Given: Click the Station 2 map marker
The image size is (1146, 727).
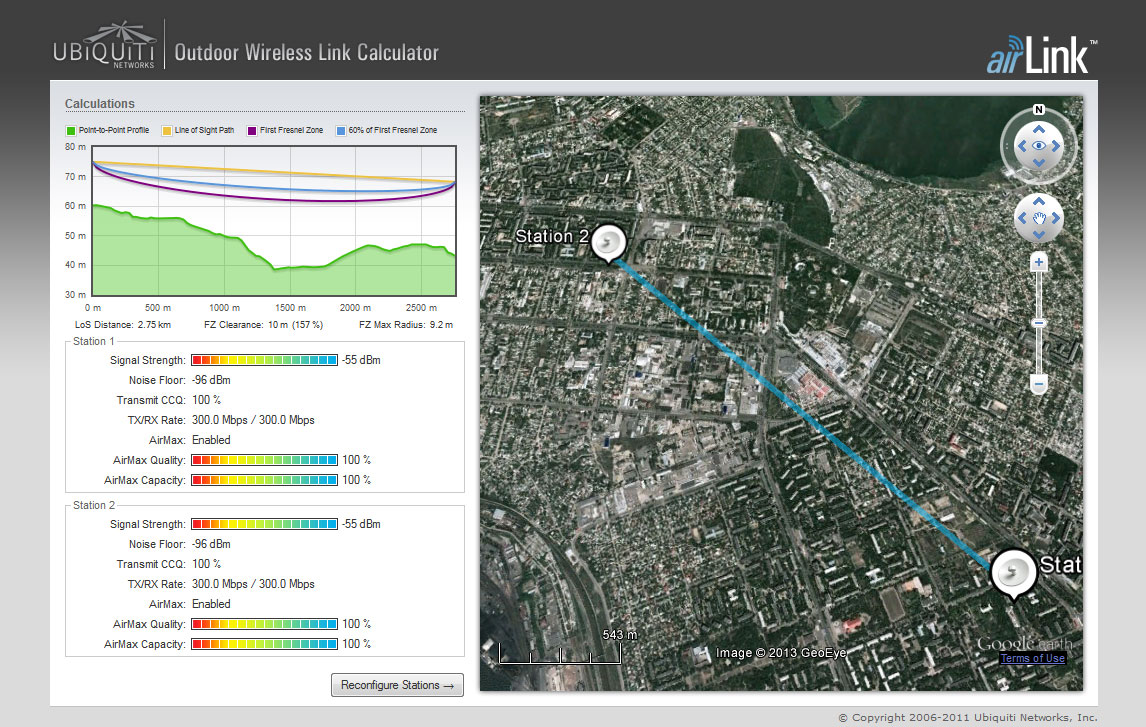Looking at the screenshot, I should (x=608, y=243).
